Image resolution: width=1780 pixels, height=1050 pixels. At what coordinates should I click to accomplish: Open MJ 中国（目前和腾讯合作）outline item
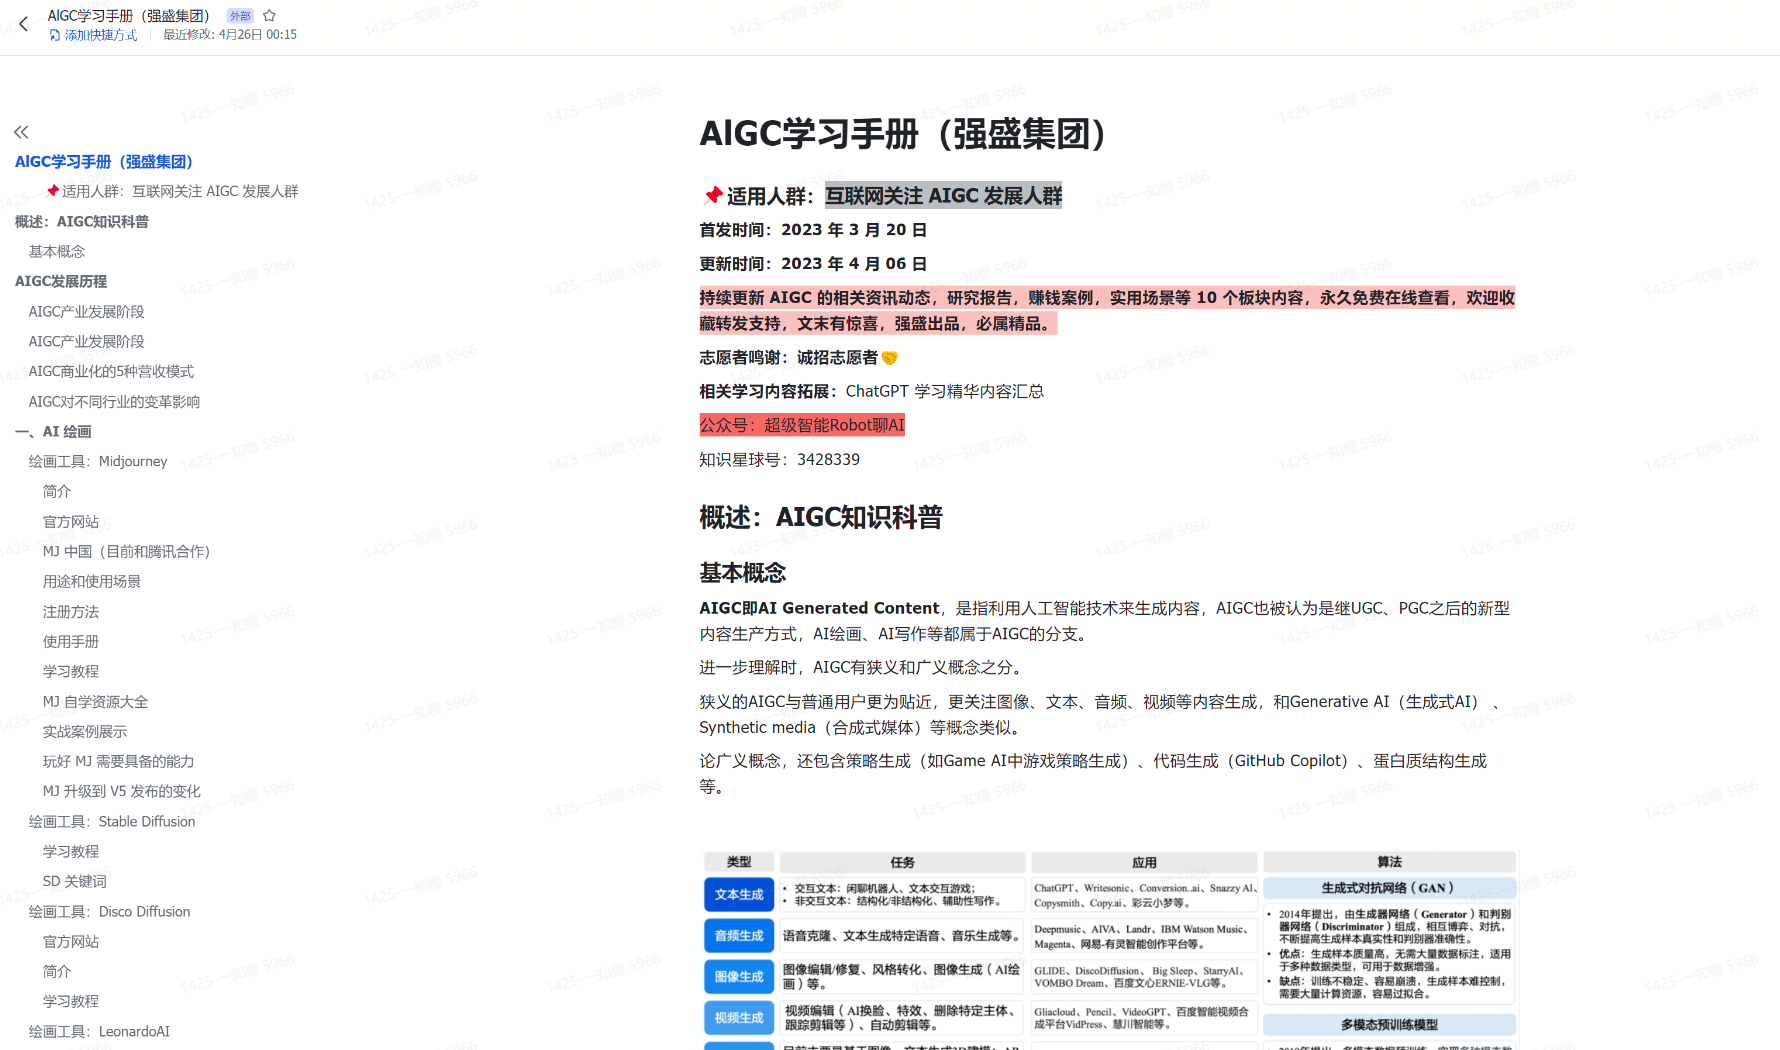coord(126,552)
